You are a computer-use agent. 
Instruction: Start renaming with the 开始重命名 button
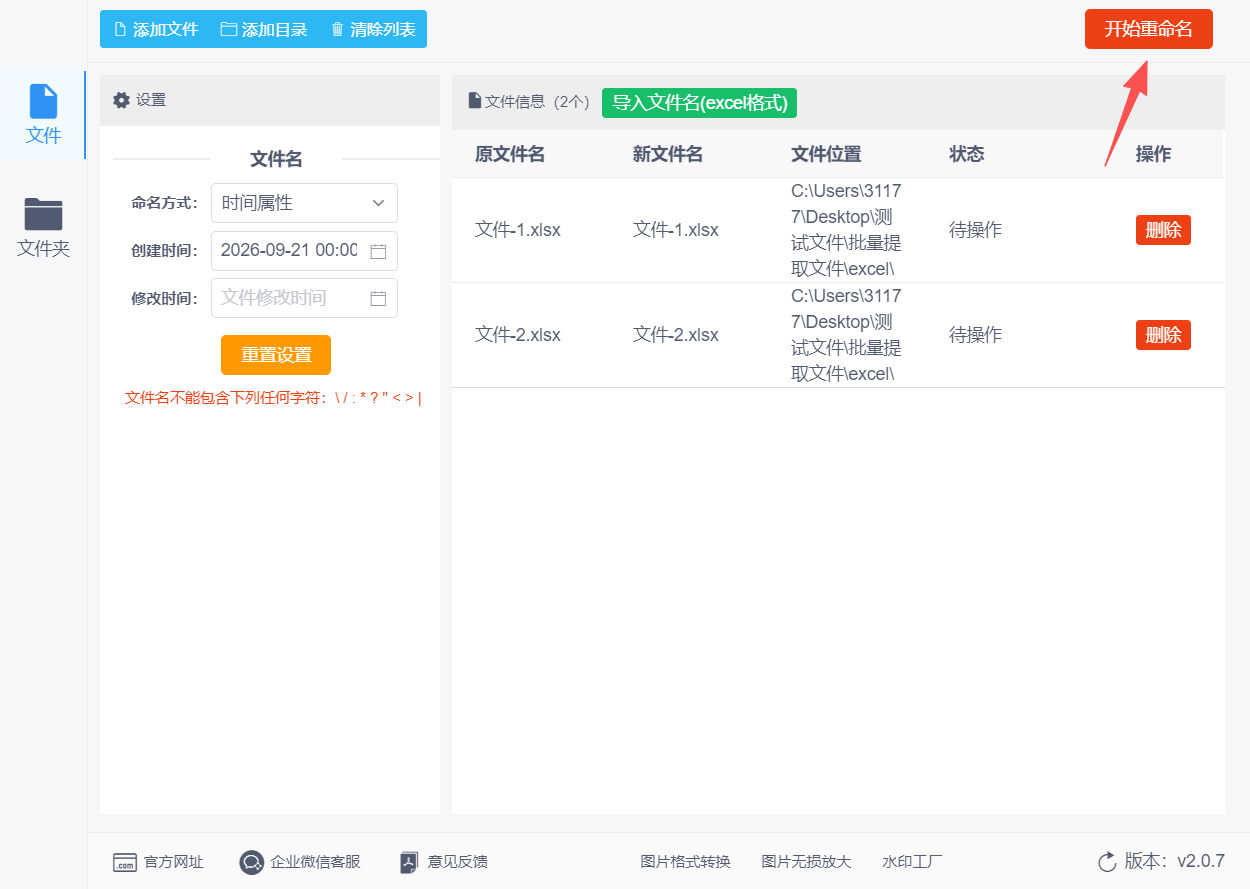point(1148,29)
